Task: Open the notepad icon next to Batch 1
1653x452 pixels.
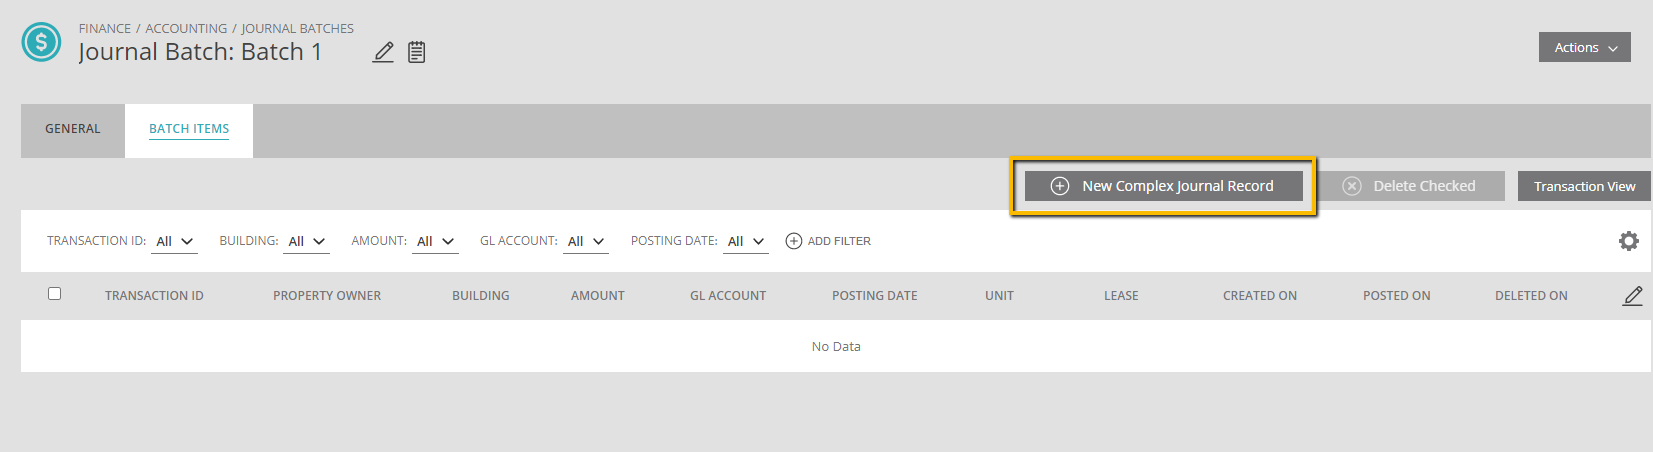Action: click(417, 52)
